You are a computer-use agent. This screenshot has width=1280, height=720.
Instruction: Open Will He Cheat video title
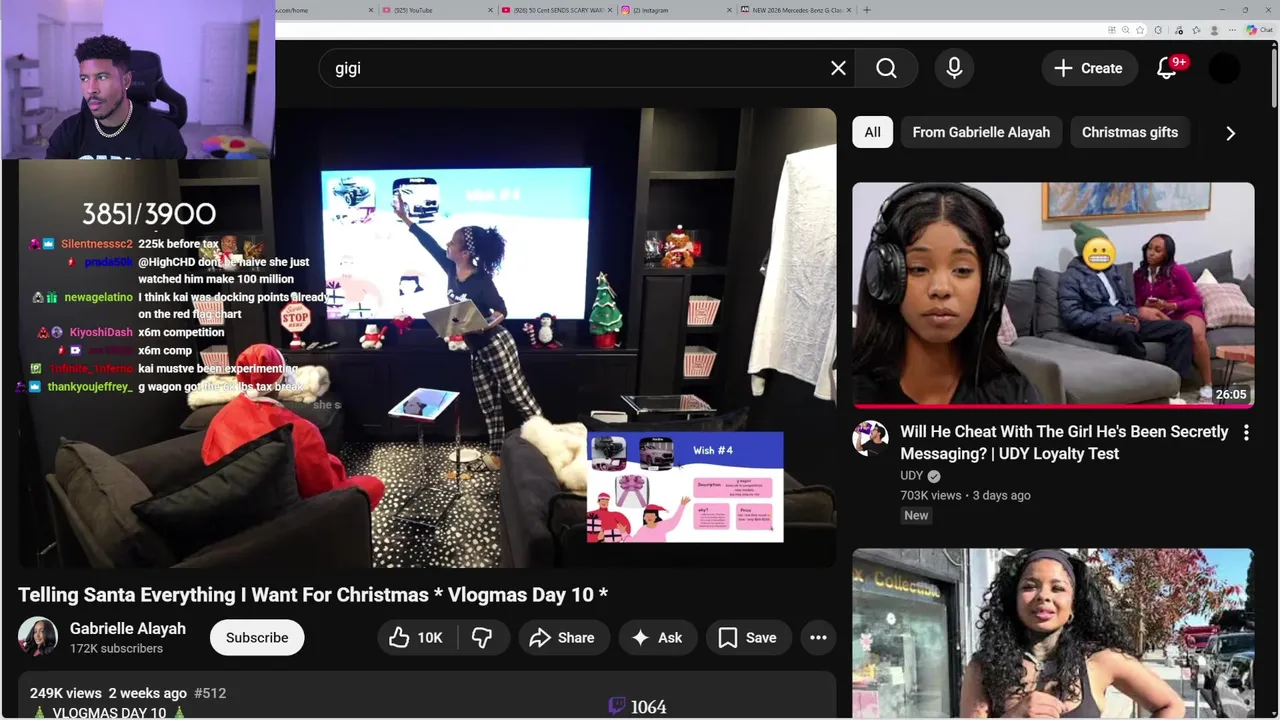pos(1064,442)
